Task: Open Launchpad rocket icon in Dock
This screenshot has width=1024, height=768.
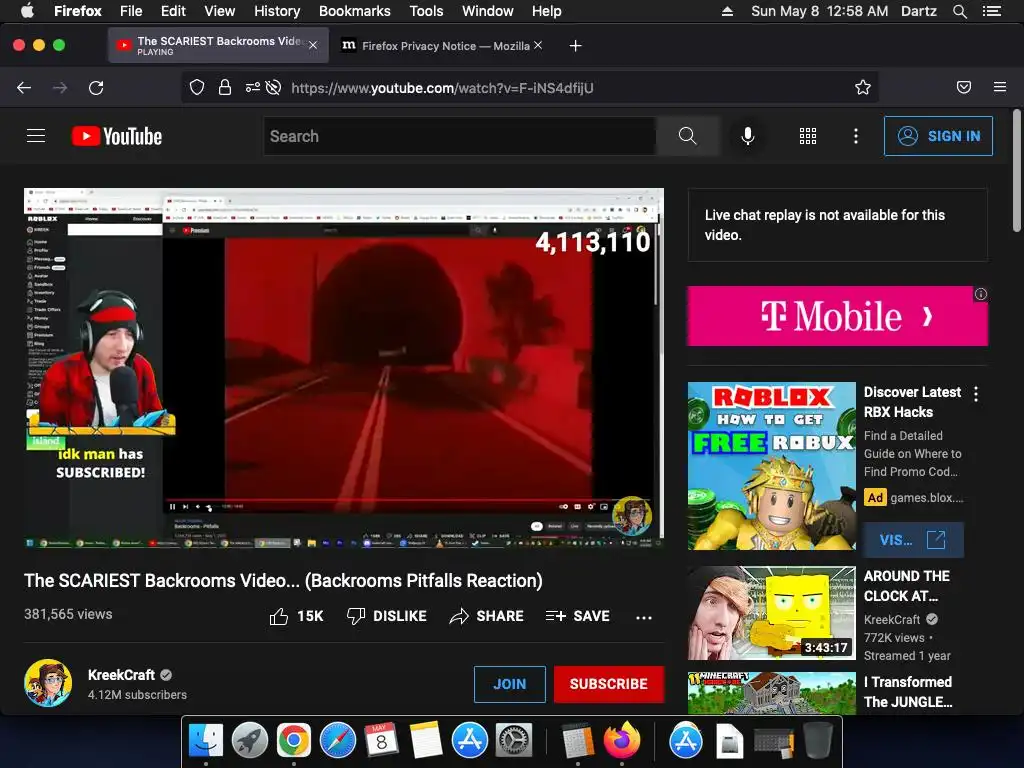Action: point(249,741)
